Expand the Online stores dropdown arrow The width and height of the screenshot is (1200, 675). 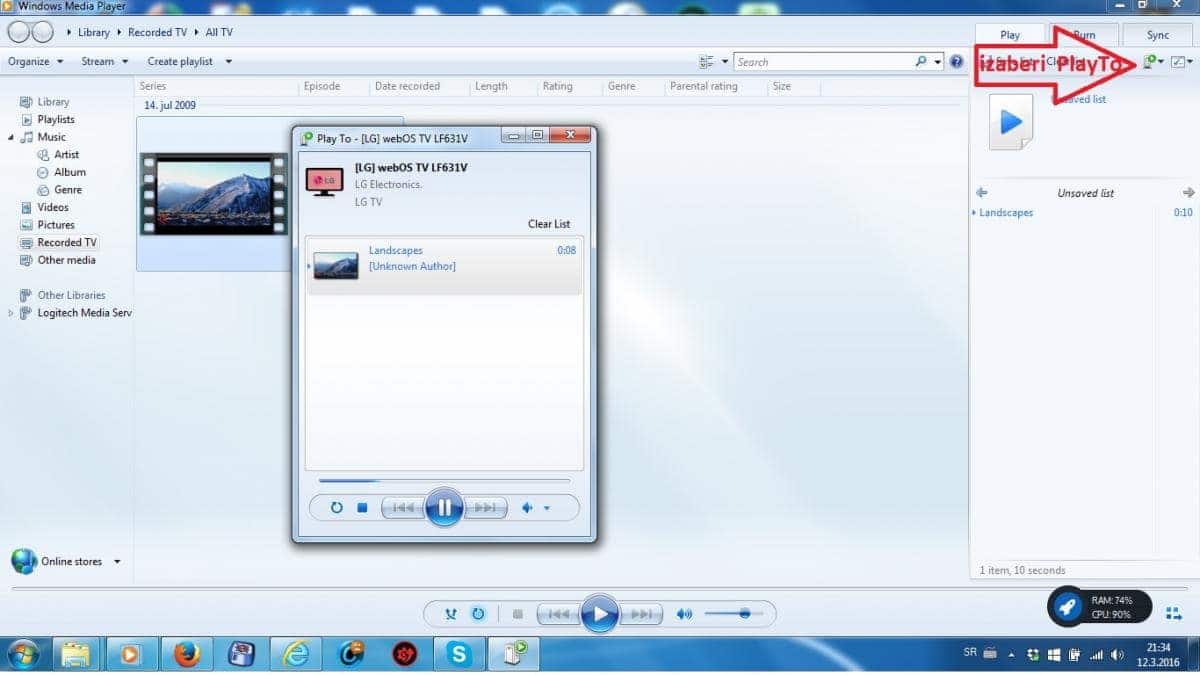tap(117, 562)
